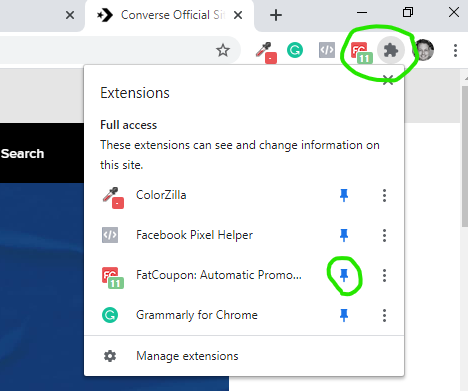Click the Grammarly icon in the list
Viewport: 468px width, 391px height.
[110, 315]
